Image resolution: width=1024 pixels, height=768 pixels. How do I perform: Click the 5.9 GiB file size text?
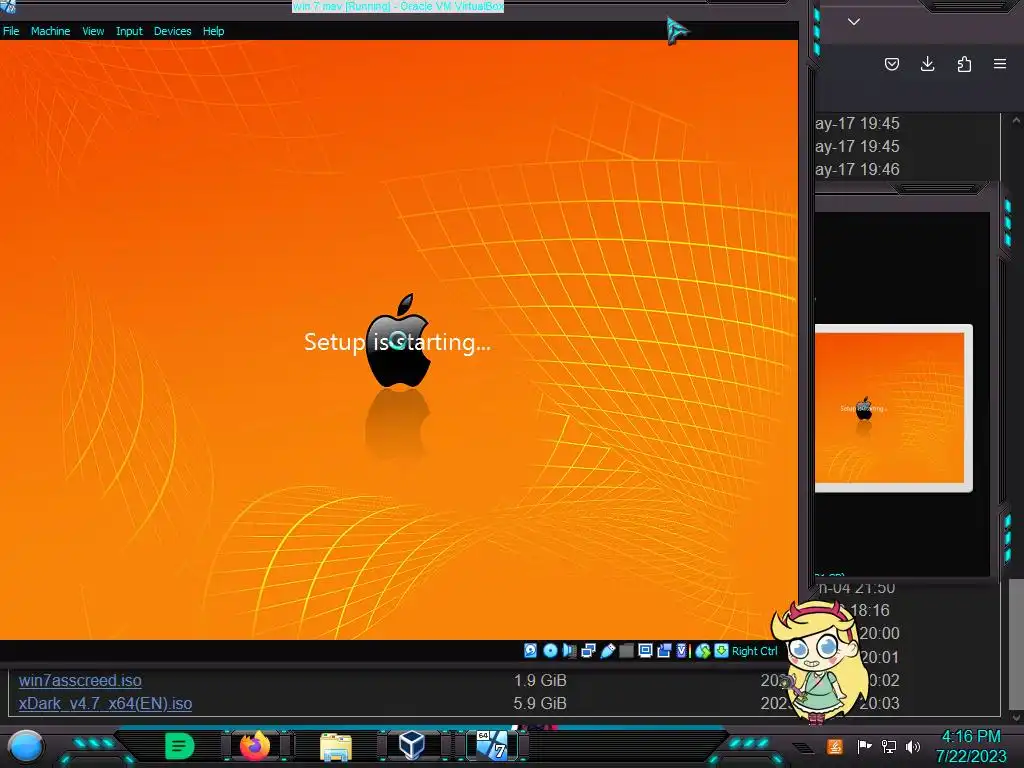[x=540, y=703]
